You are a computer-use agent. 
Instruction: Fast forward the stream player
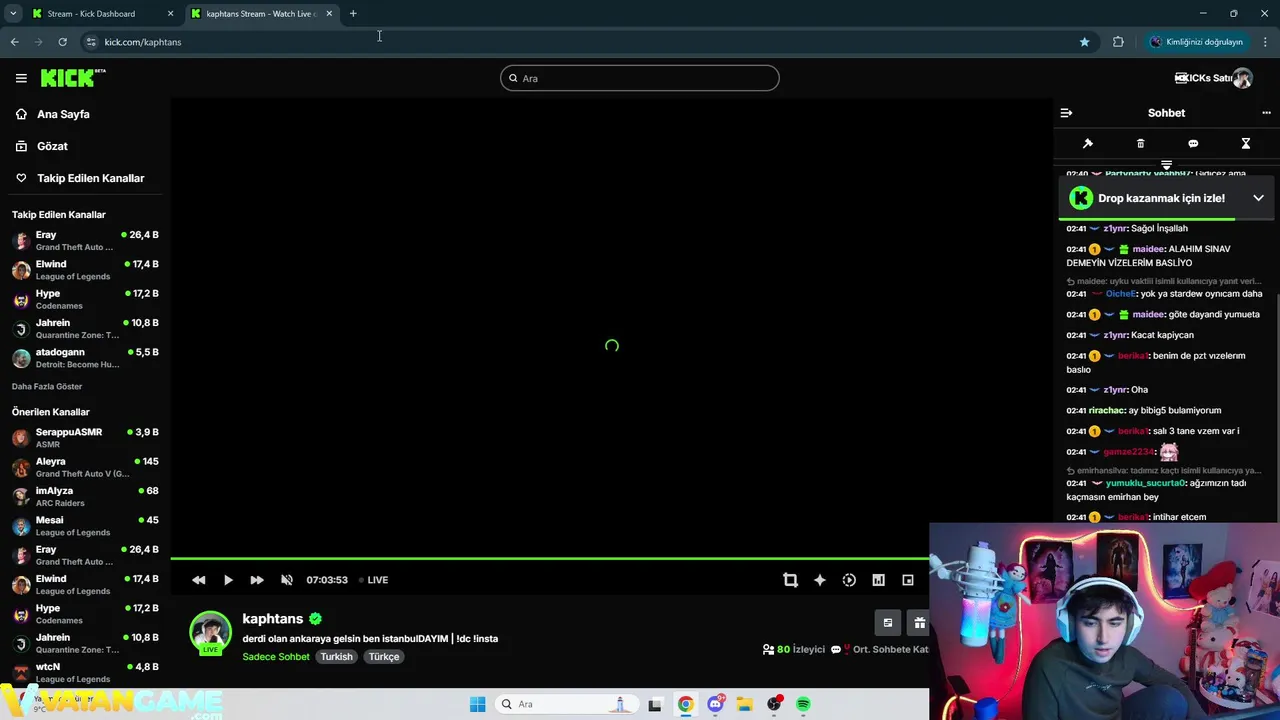click(x=257, y=580)
